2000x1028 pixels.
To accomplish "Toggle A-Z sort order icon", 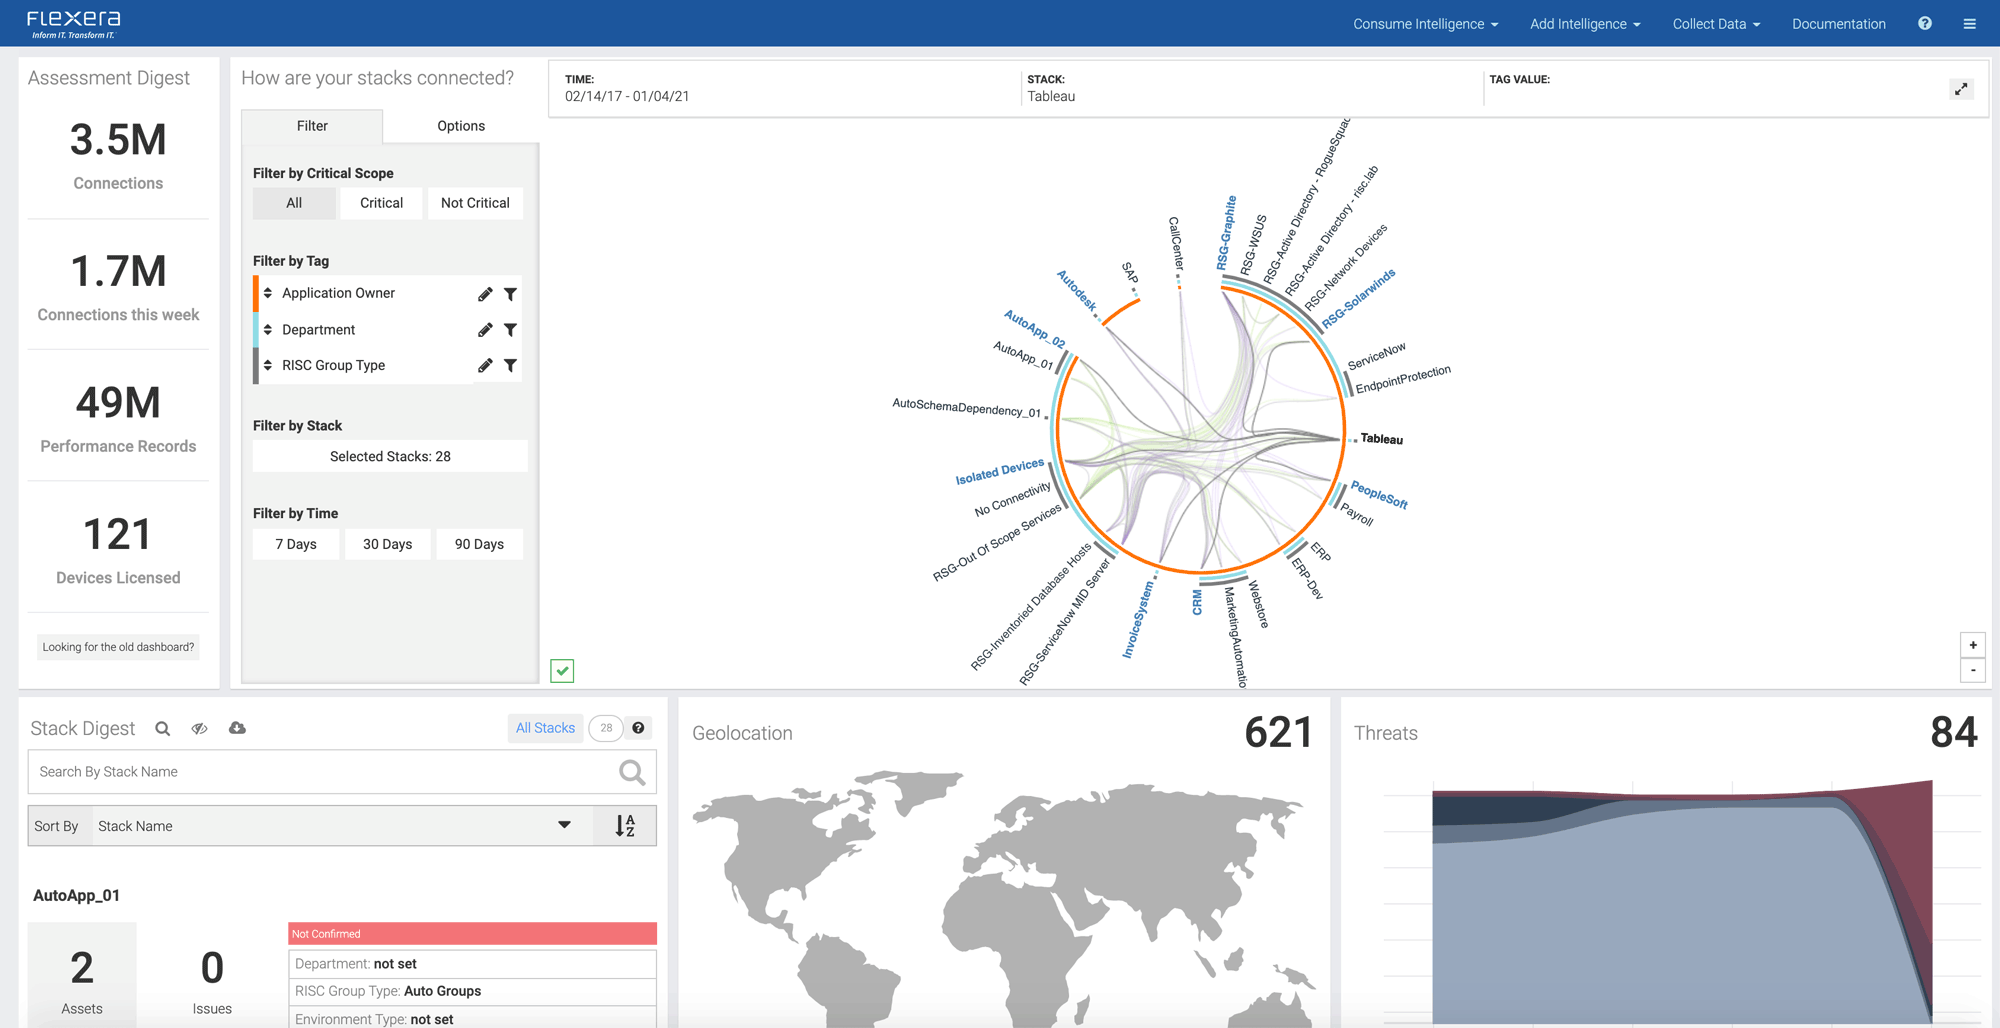I will pyautogui.click(x=625, y=826).
